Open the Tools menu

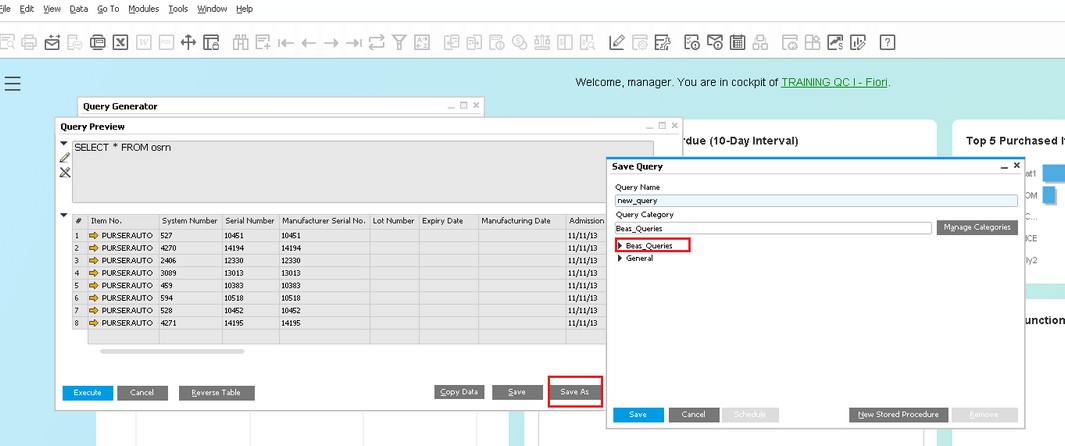pos(178,9)
